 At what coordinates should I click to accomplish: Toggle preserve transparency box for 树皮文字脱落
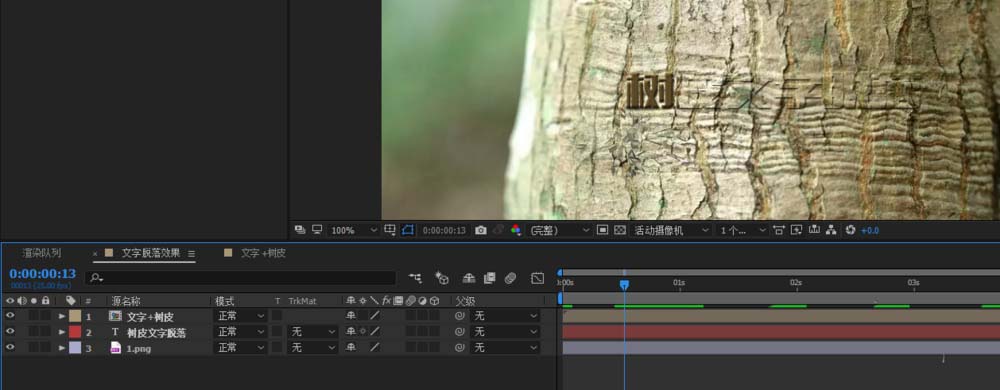point(277,332)
